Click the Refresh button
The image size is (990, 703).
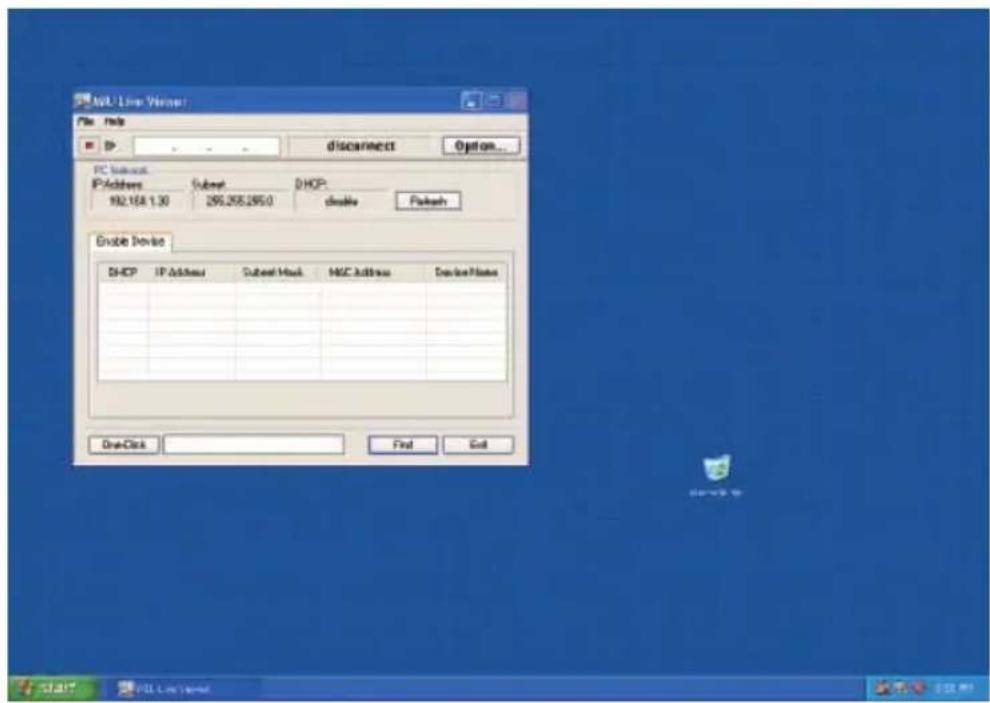pyautogui.click(x=428, y=201)
